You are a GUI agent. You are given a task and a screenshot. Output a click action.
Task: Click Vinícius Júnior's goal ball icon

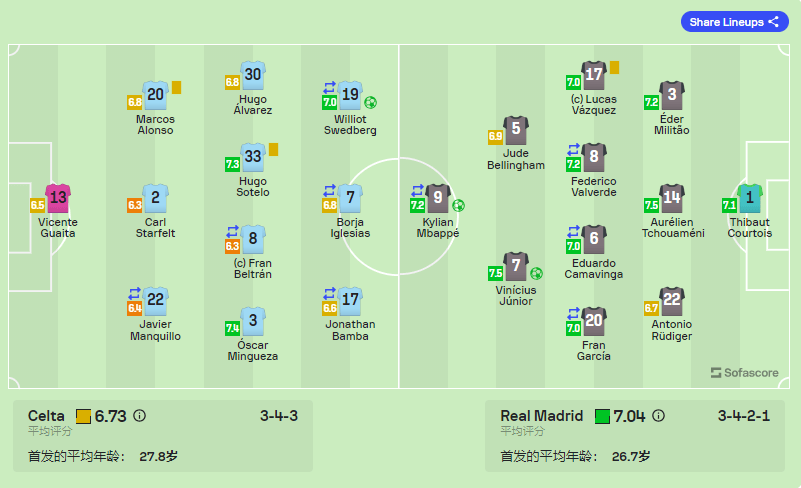tap(536, 274)
